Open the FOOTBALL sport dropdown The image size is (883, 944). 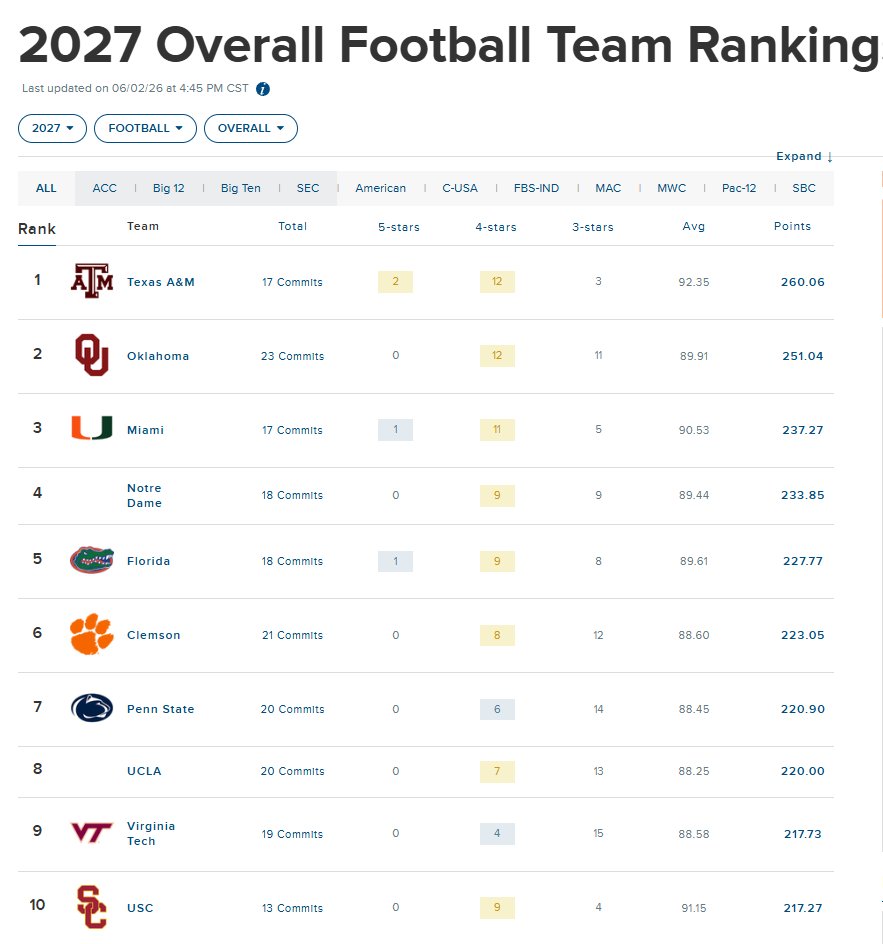tap(145, 128)
